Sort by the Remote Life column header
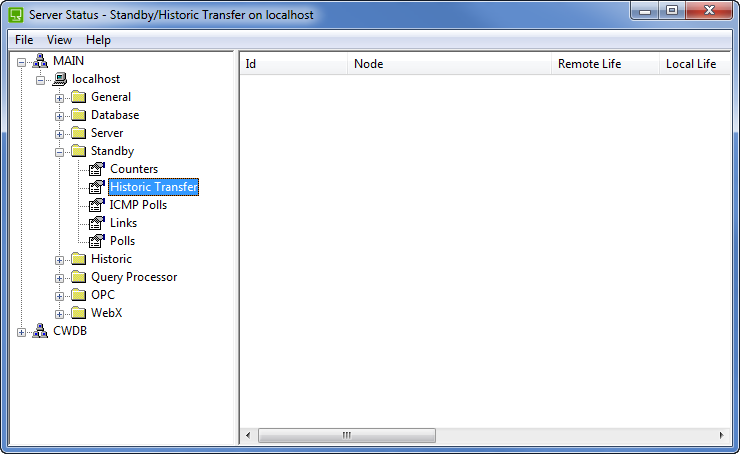The image size is (740, 454). coord(604,64)
